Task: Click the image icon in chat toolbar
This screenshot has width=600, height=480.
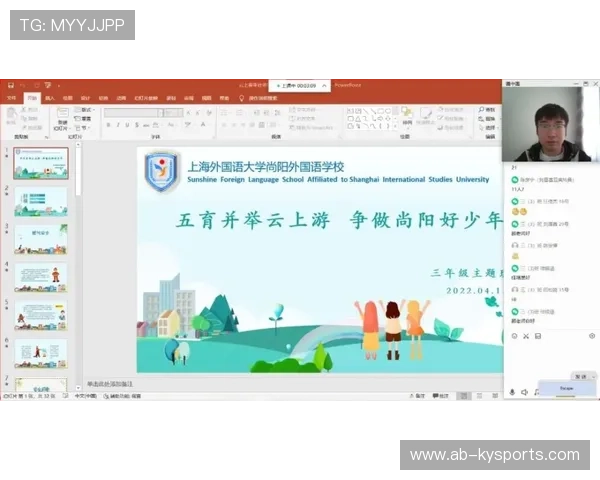Action: pos(538,336)
